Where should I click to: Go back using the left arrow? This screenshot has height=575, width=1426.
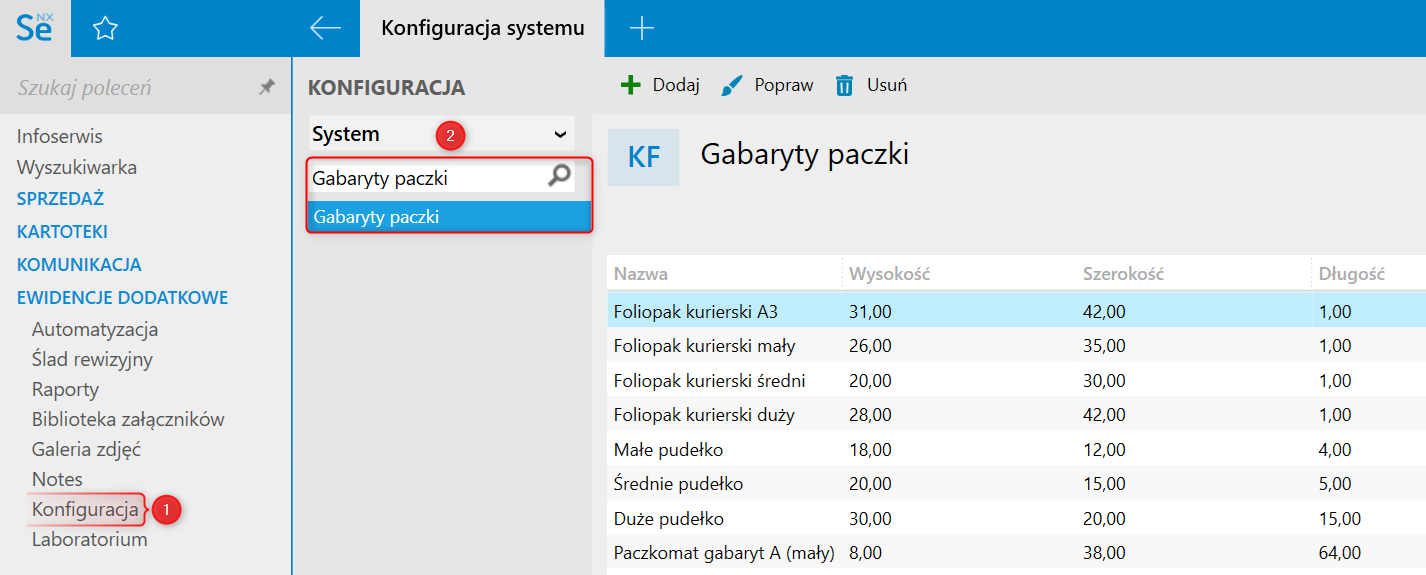pyautogui.click(x=326, y=29)
